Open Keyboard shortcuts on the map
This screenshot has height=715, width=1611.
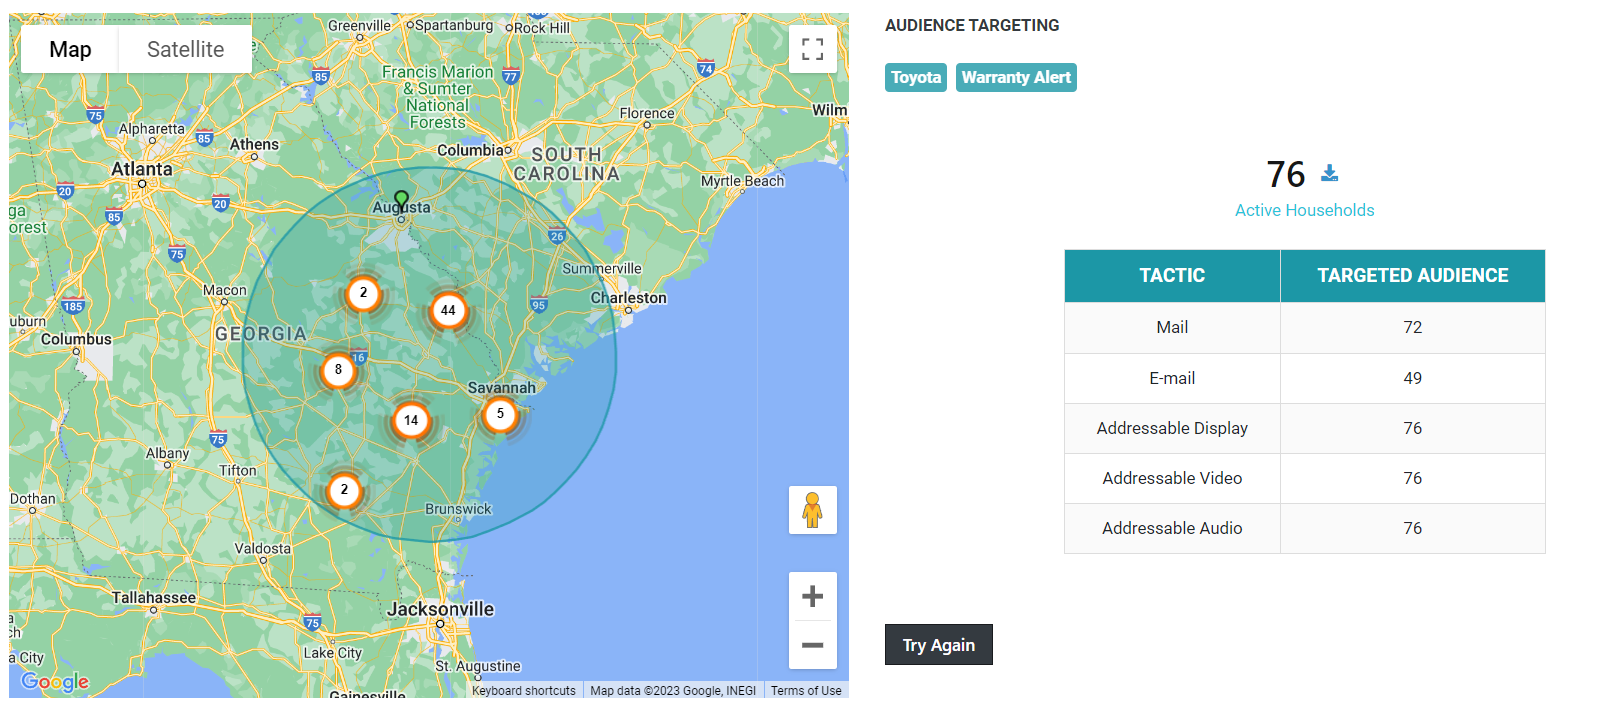click(x=523, y=691)
